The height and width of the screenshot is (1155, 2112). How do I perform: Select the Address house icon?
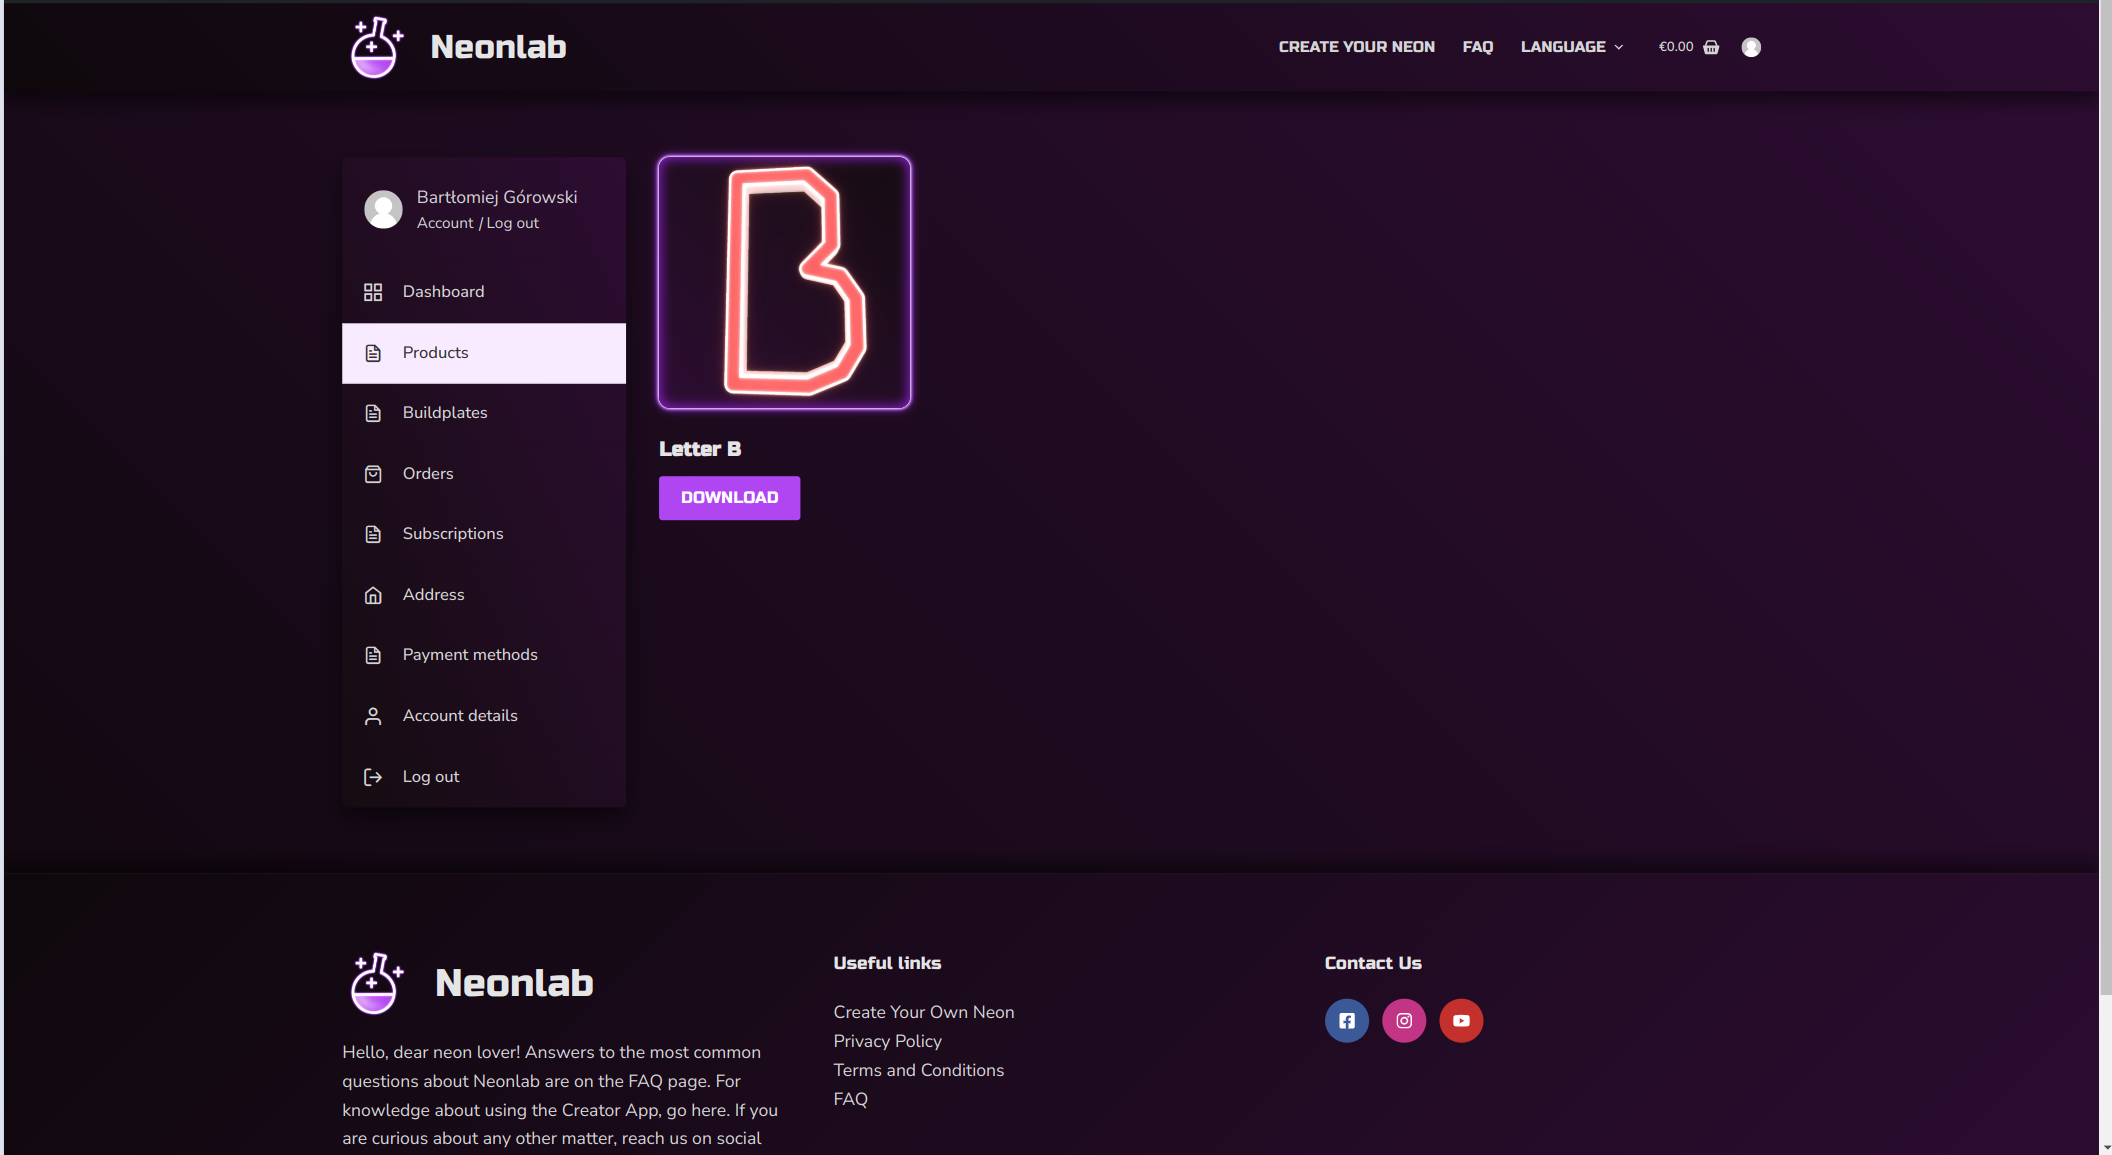coord(374,594)
